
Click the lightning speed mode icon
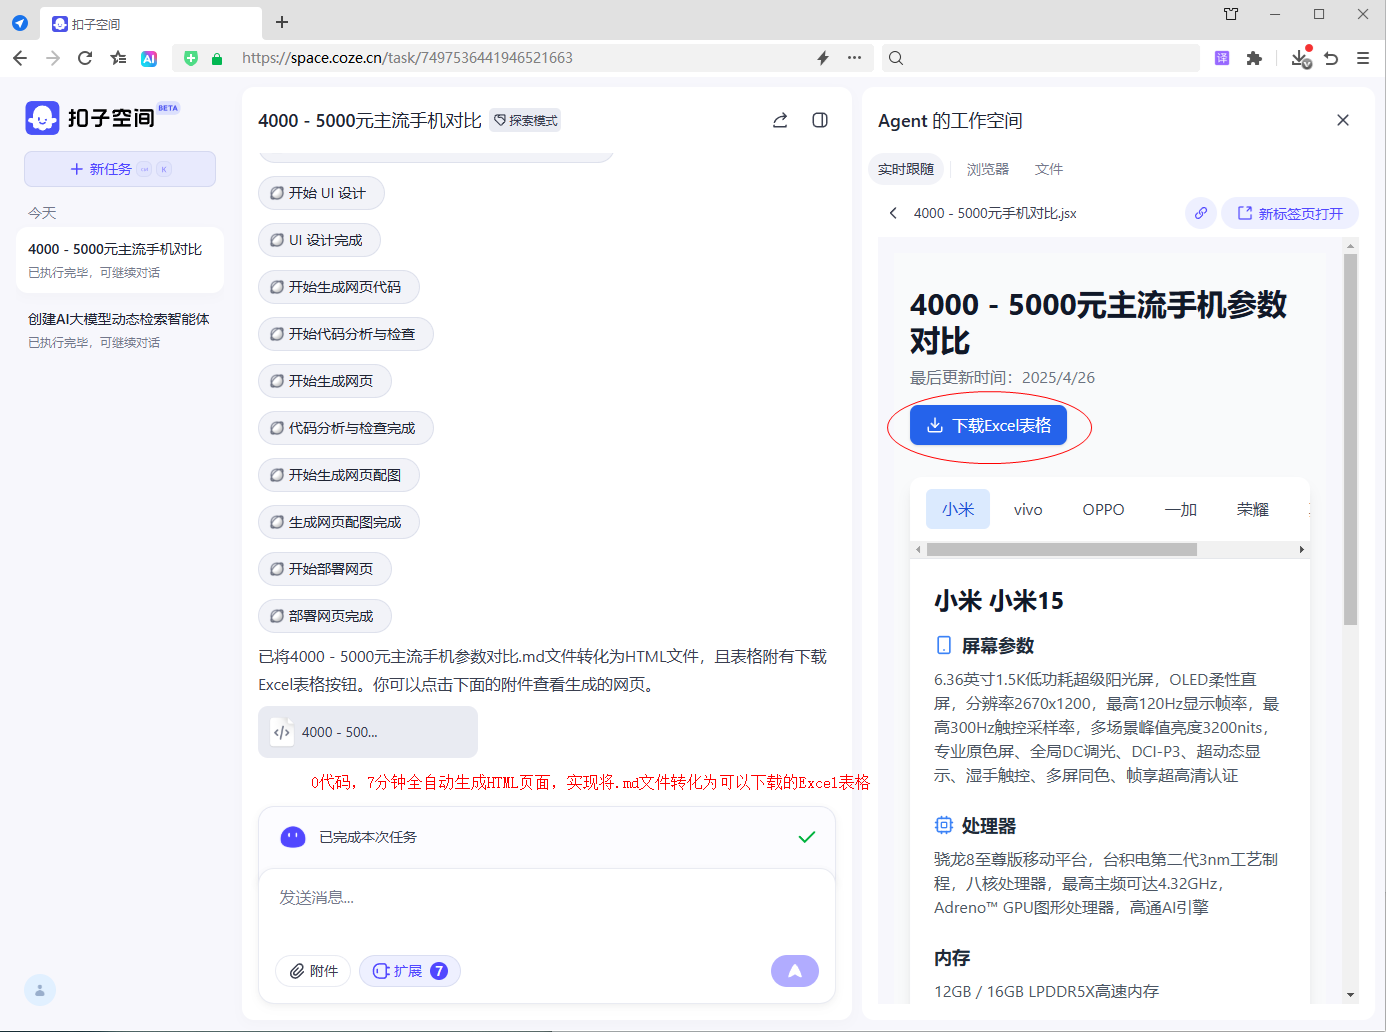(x=823, y=58)
